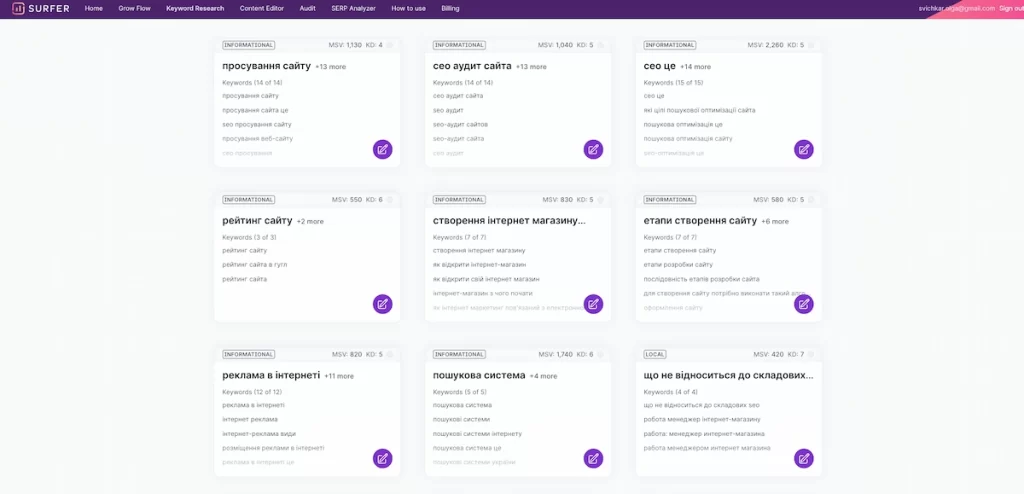
Task: Select the рейтинг сайту cluster title
Action: click(257, 221)
